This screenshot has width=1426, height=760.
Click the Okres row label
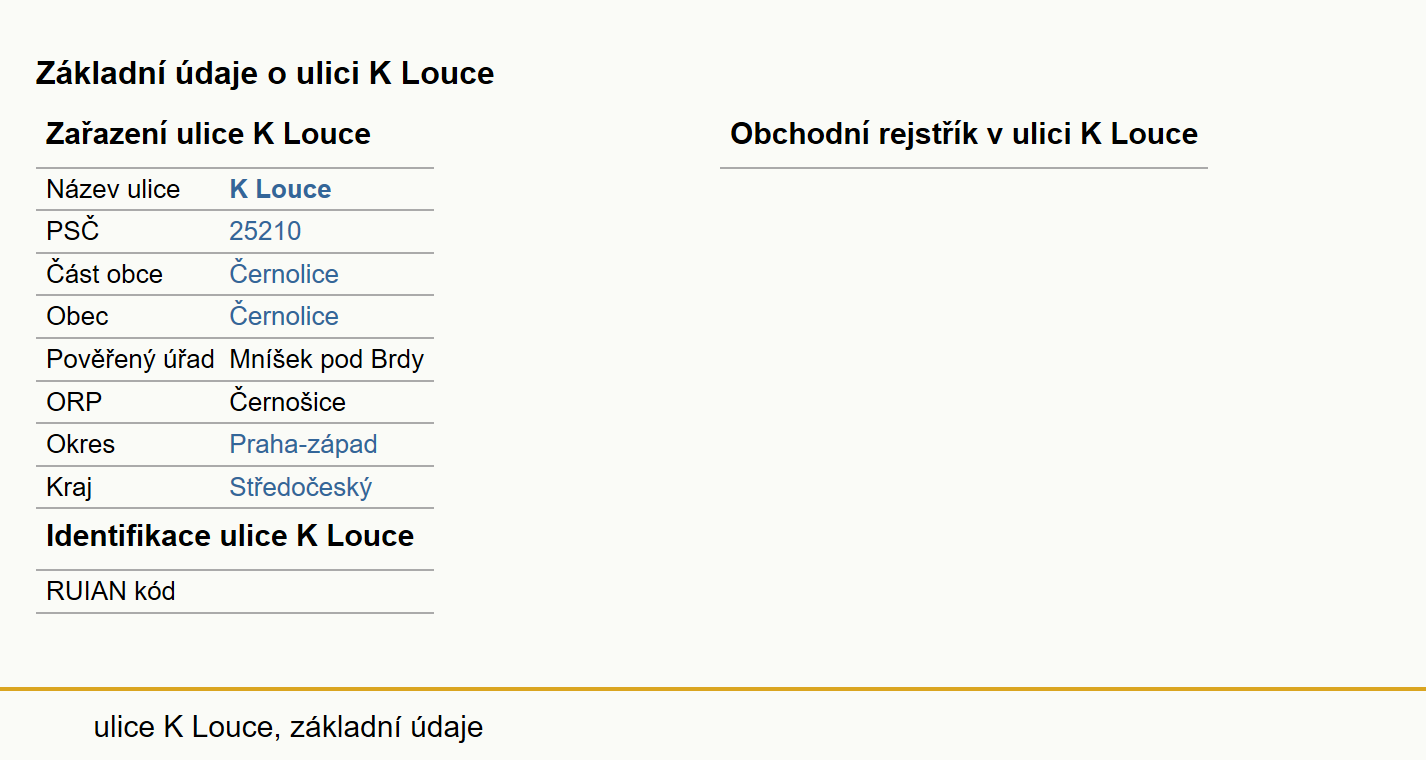81,444
